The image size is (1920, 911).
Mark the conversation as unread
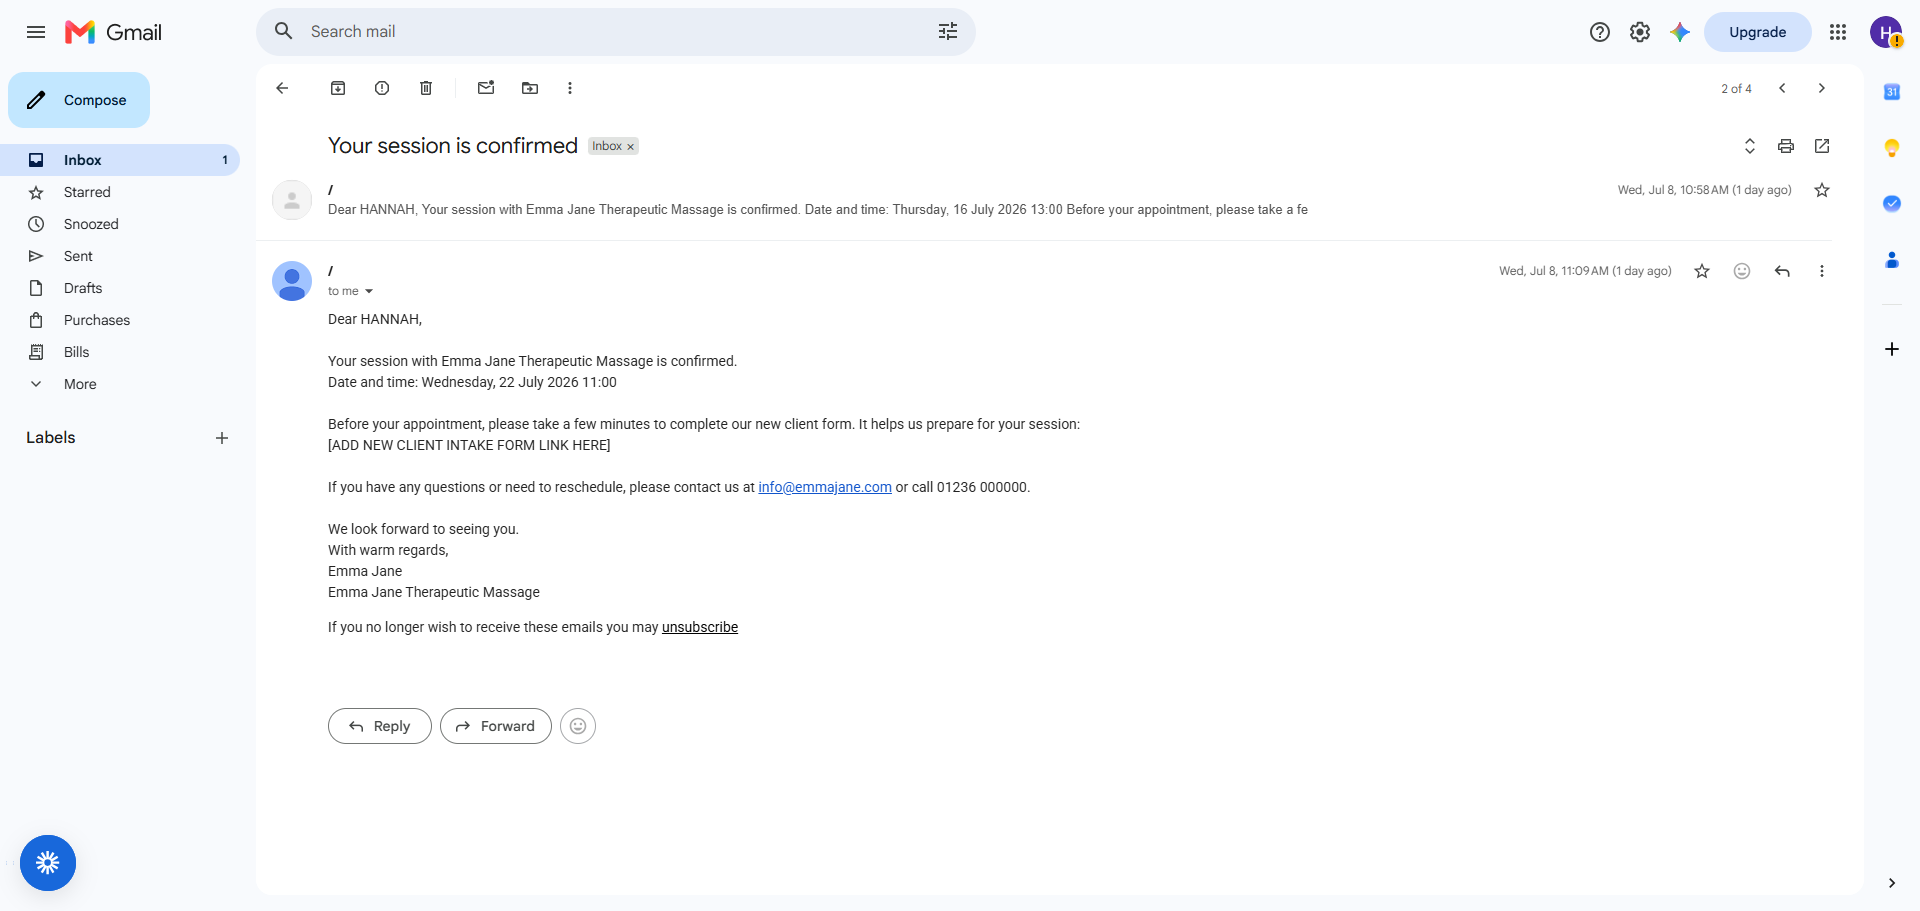tap(486, 88)
